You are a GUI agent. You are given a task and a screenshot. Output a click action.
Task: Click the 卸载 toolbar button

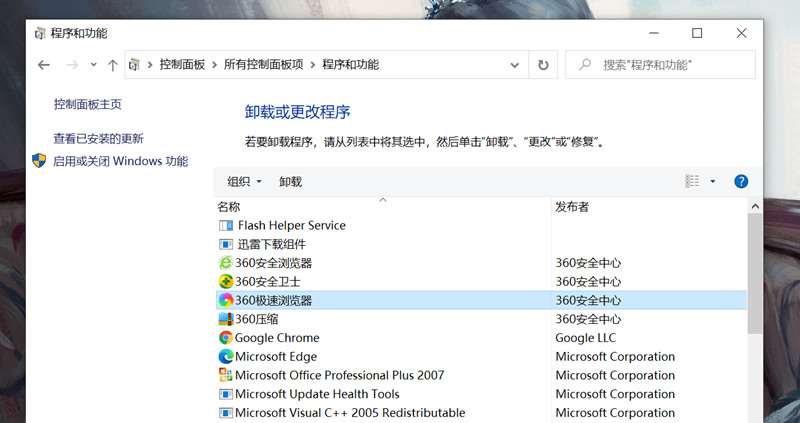[290, 182]
